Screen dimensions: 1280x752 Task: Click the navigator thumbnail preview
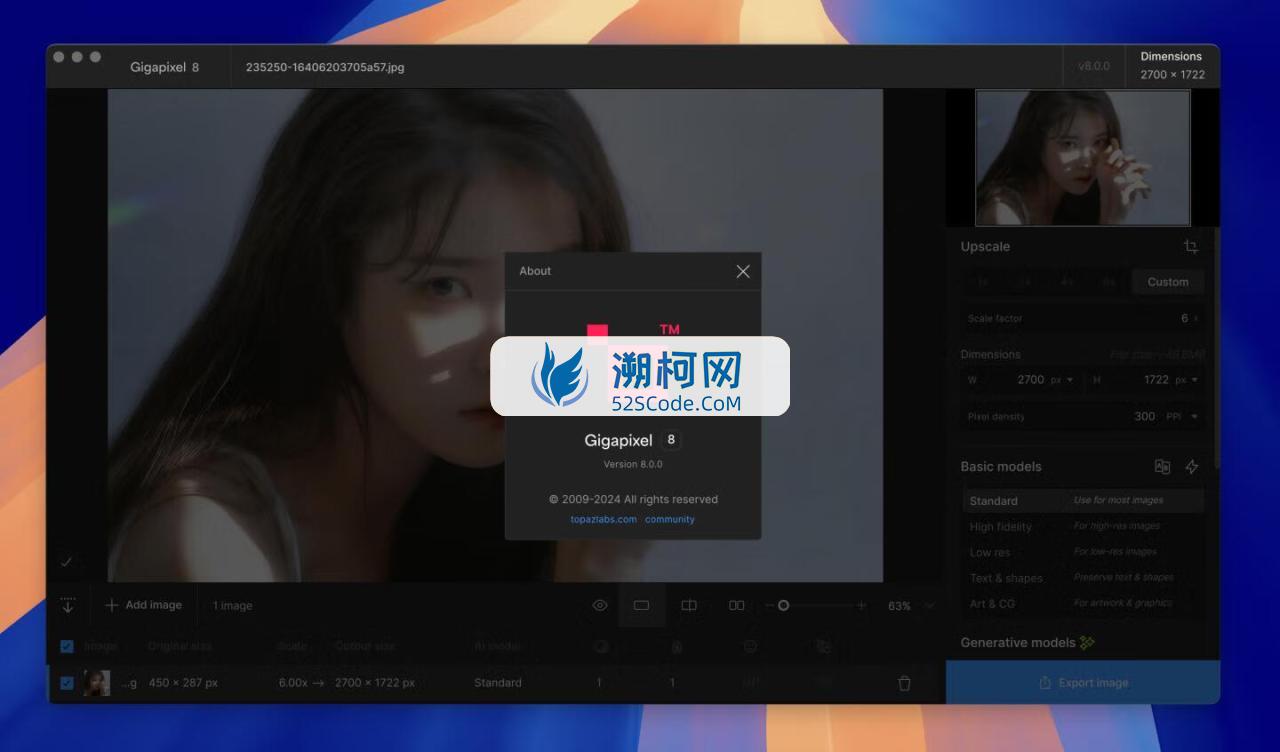click(1083, 157)
